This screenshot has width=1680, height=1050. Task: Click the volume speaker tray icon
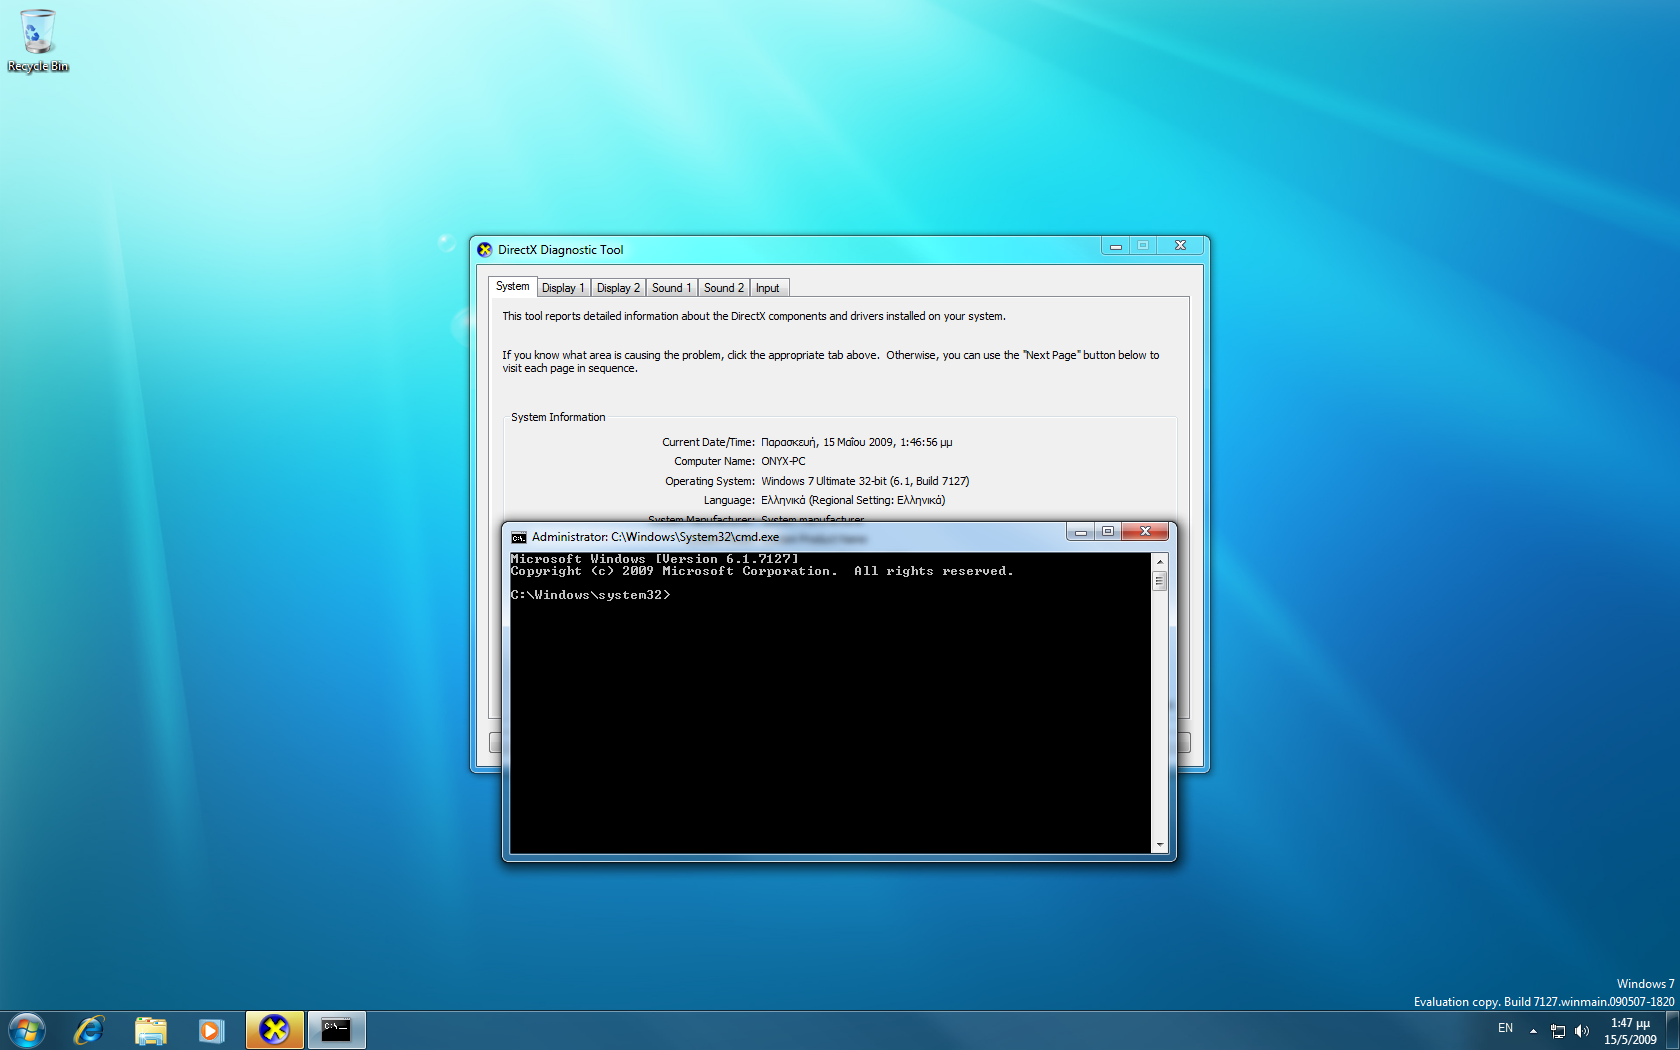pos(1581,1031)
